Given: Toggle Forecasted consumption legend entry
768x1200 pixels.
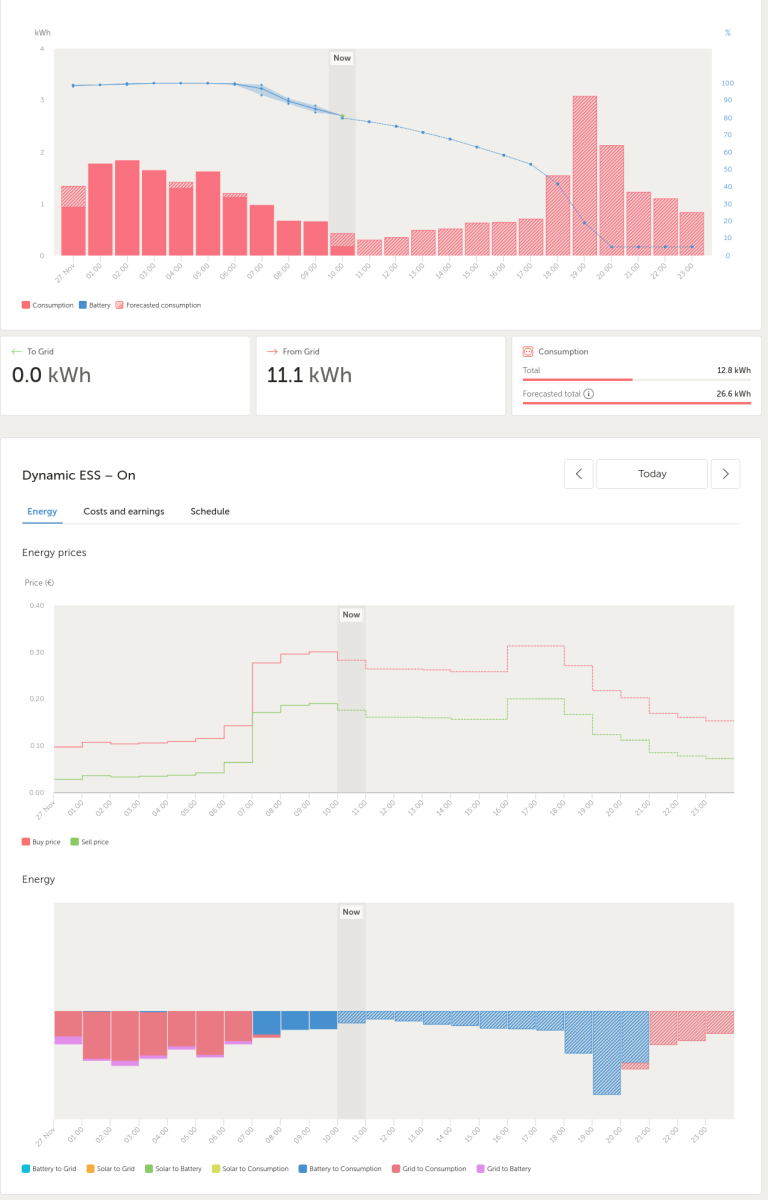Looking at the screenshot, I should (158, 305).
